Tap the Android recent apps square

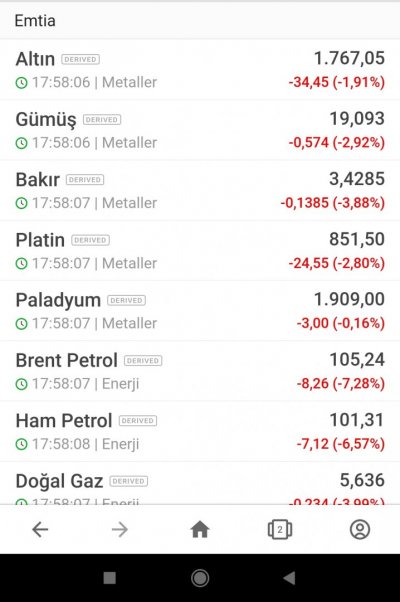click(x=110, y=578)
